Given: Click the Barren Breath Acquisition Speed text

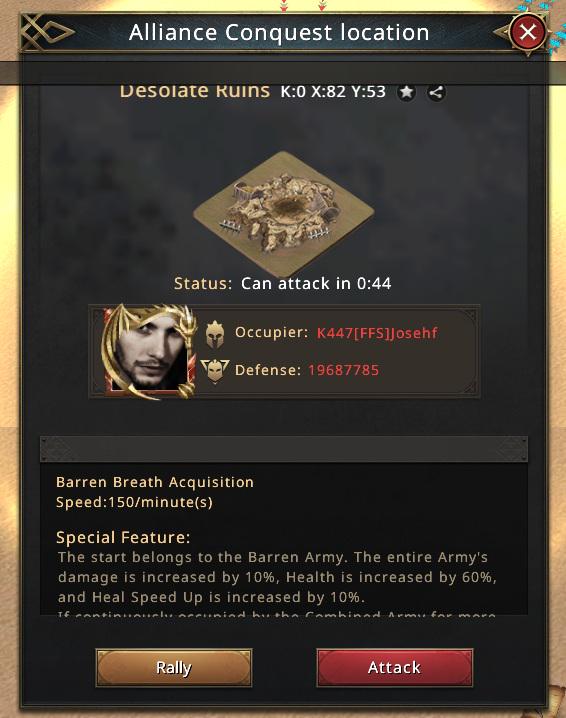Looking at the screenshot, I should pyautogui.click(x=154, y=492).
